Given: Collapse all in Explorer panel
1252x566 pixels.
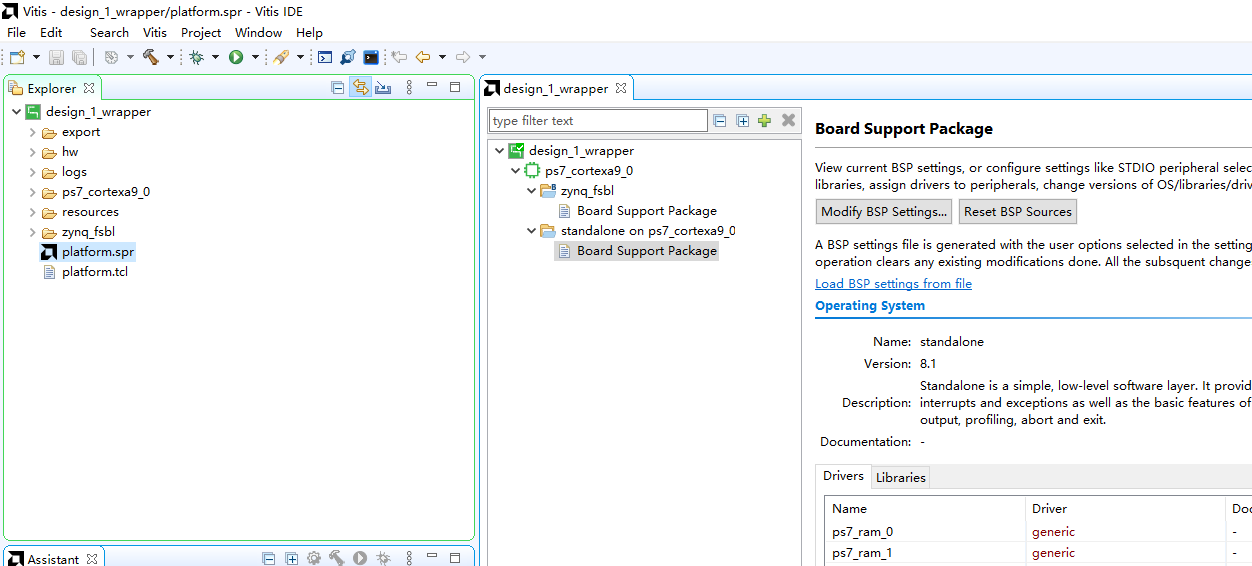Looking at the screenshot, I should [338, 88].
